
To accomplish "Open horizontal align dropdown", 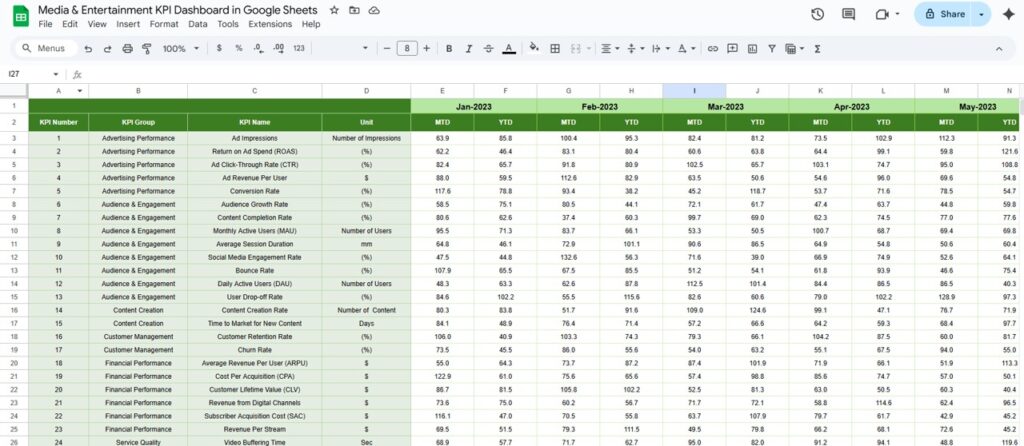I will (610, 48).
